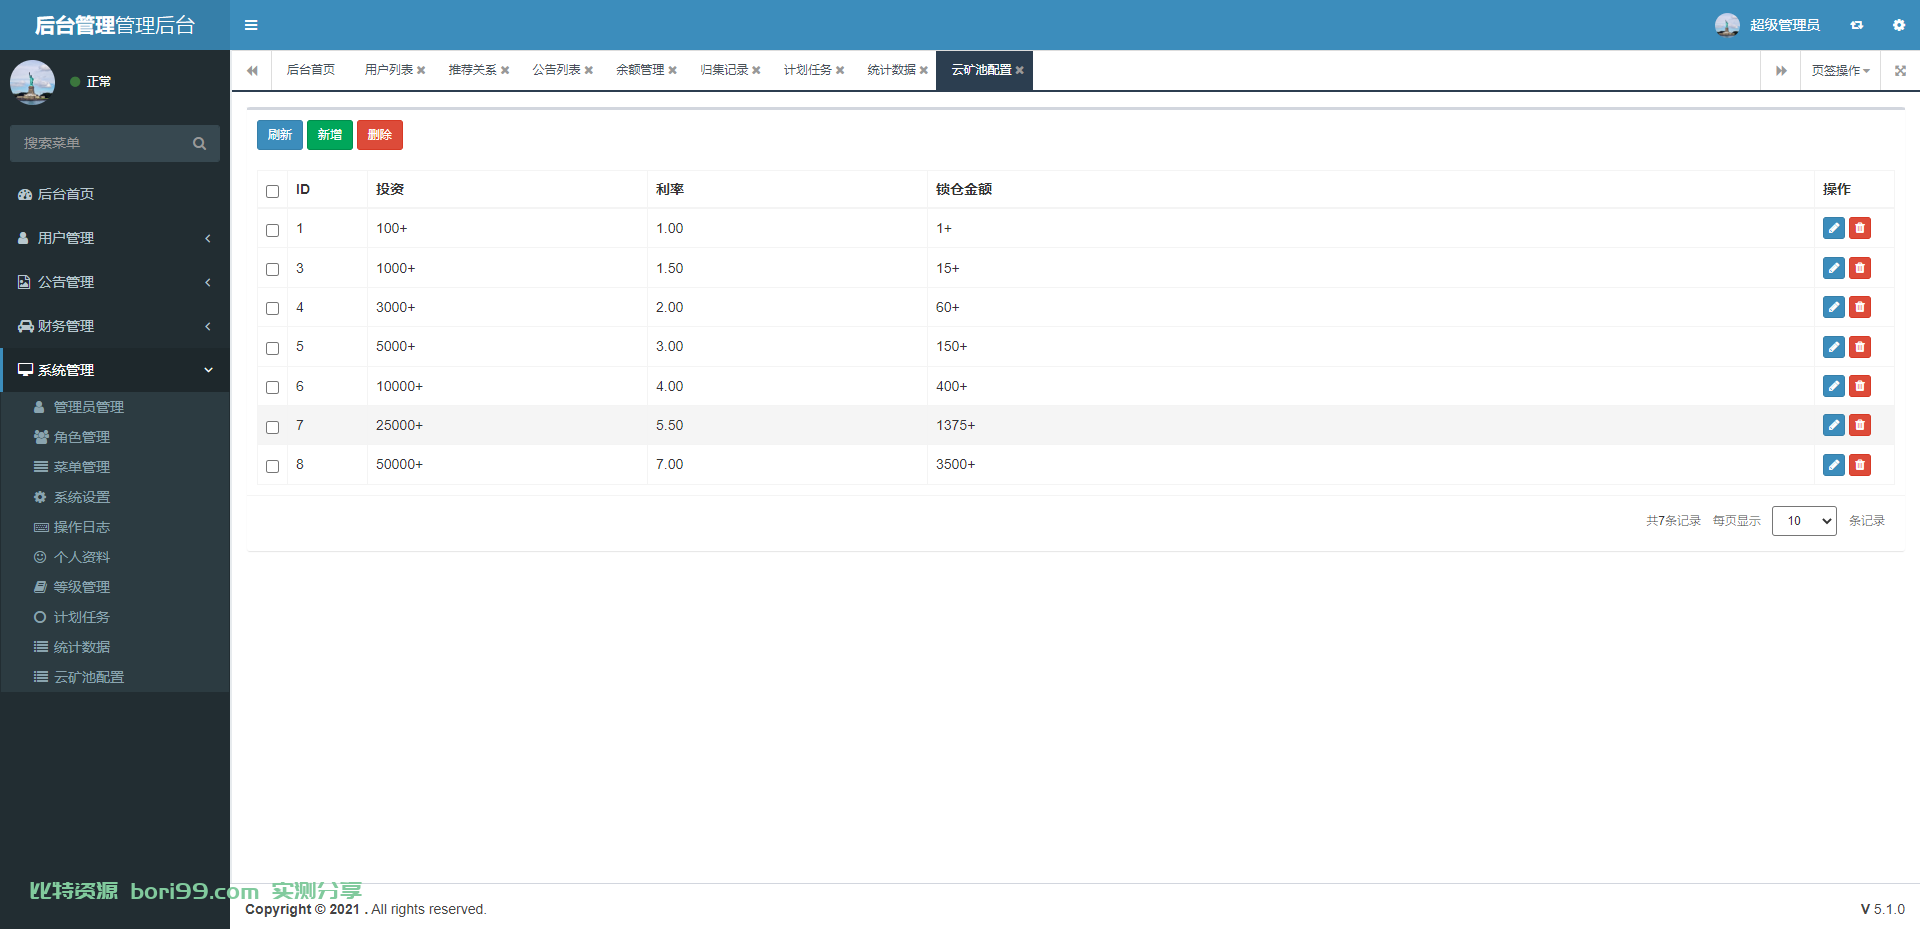This screenshot has width=1920, height=929.
Task: Open 后台首页 in the sidebar
Action: click(x=115, y=194)
